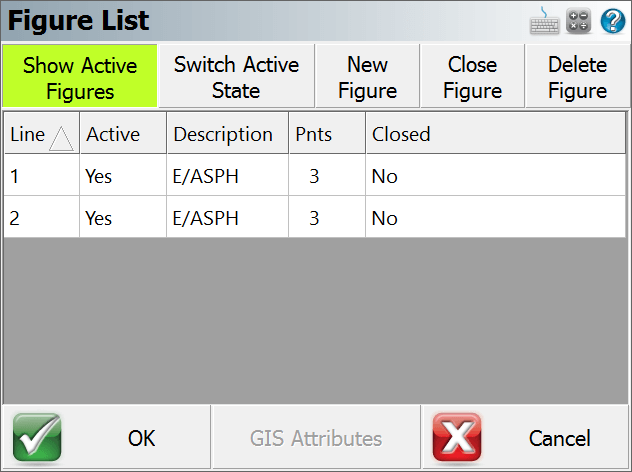Click the red X cancel icon

tap(457, 438)
